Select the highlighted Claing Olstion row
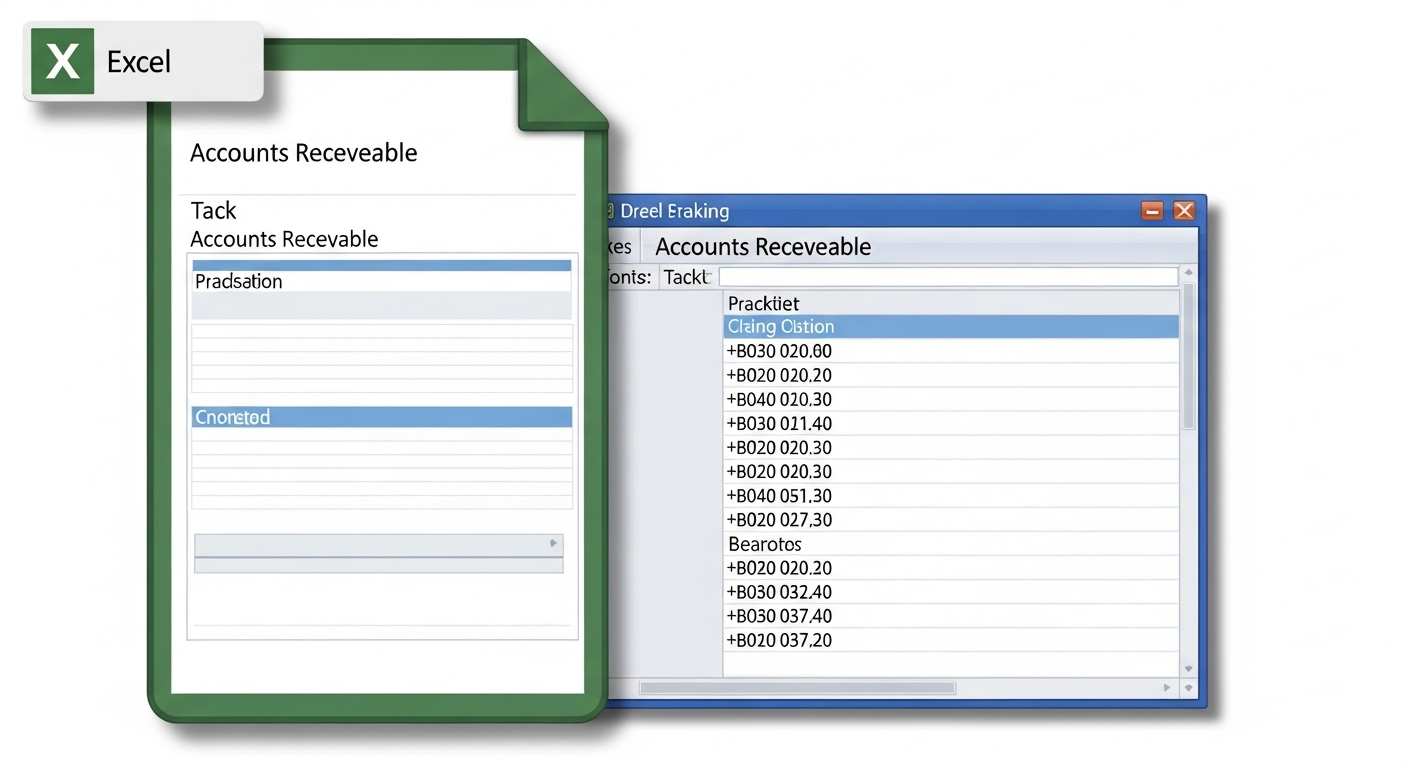 click(x=951, y=327)
